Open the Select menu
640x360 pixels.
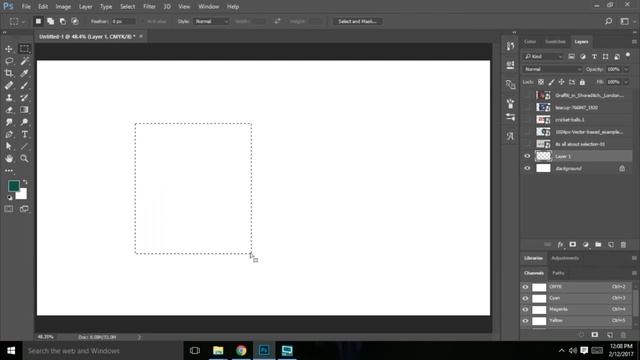tap(127, 7)
